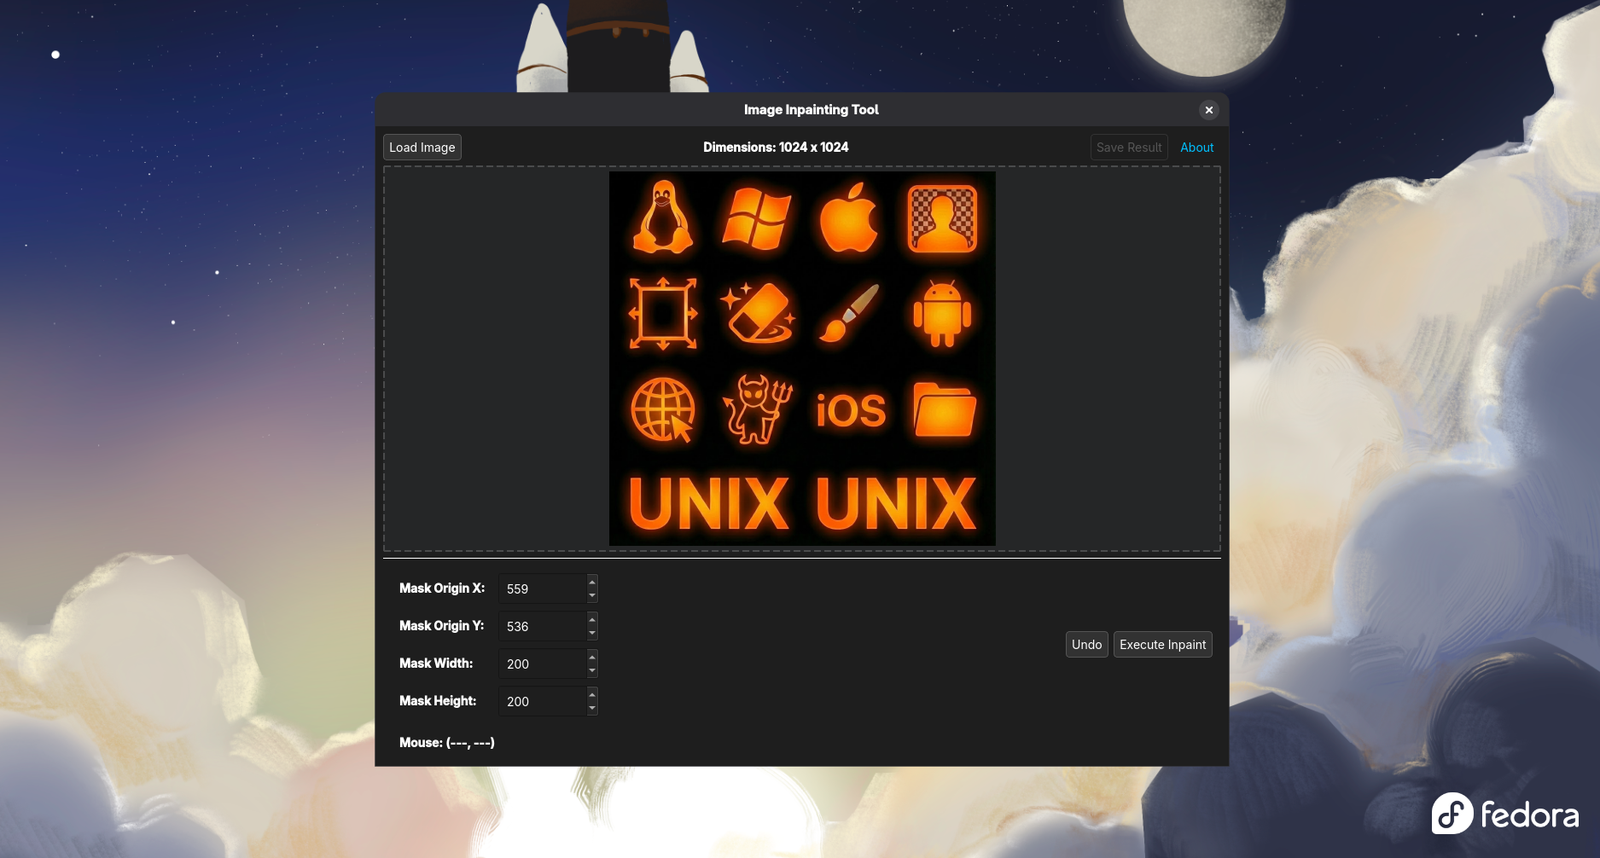Run Execute Inpaint
This screenshot has height=858, width=1600.
(1163, 644)
